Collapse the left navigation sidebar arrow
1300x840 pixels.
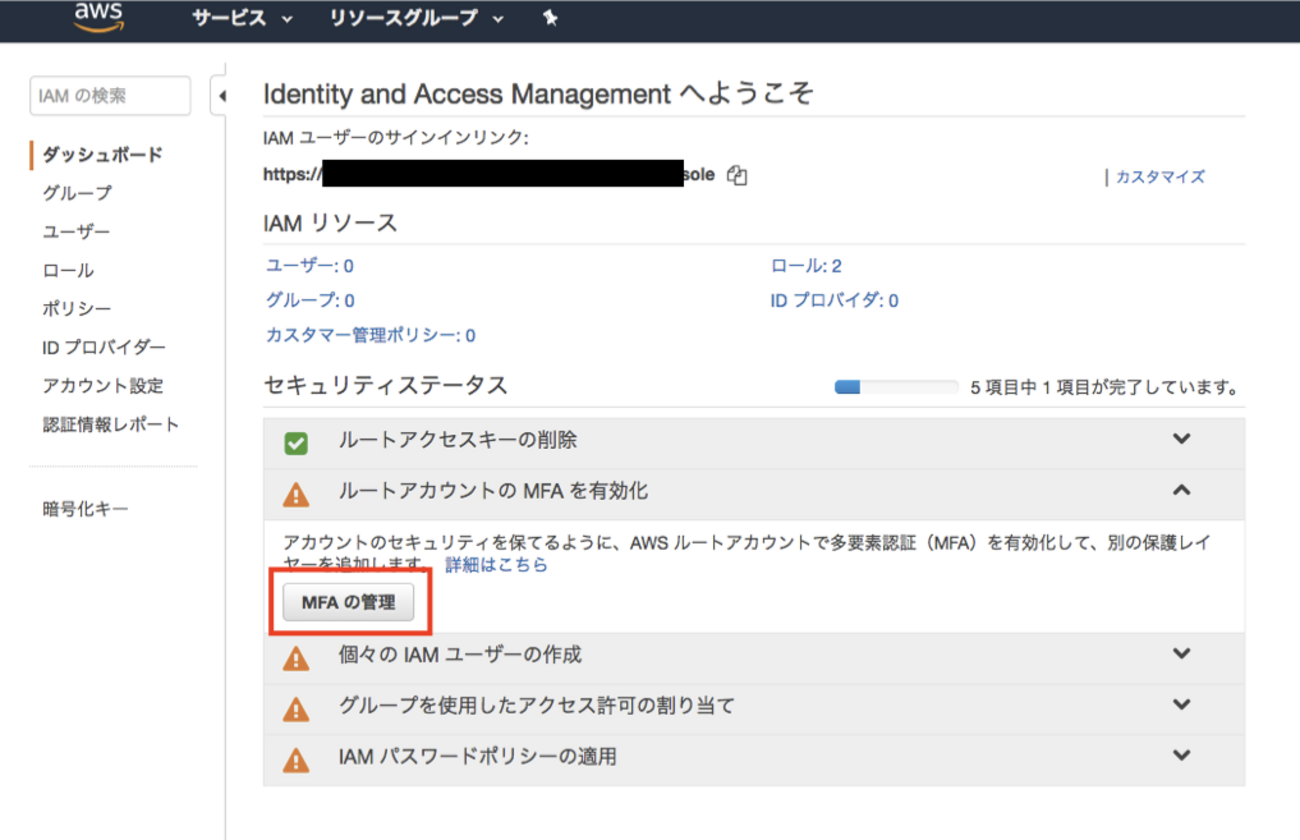click(221, 96)
